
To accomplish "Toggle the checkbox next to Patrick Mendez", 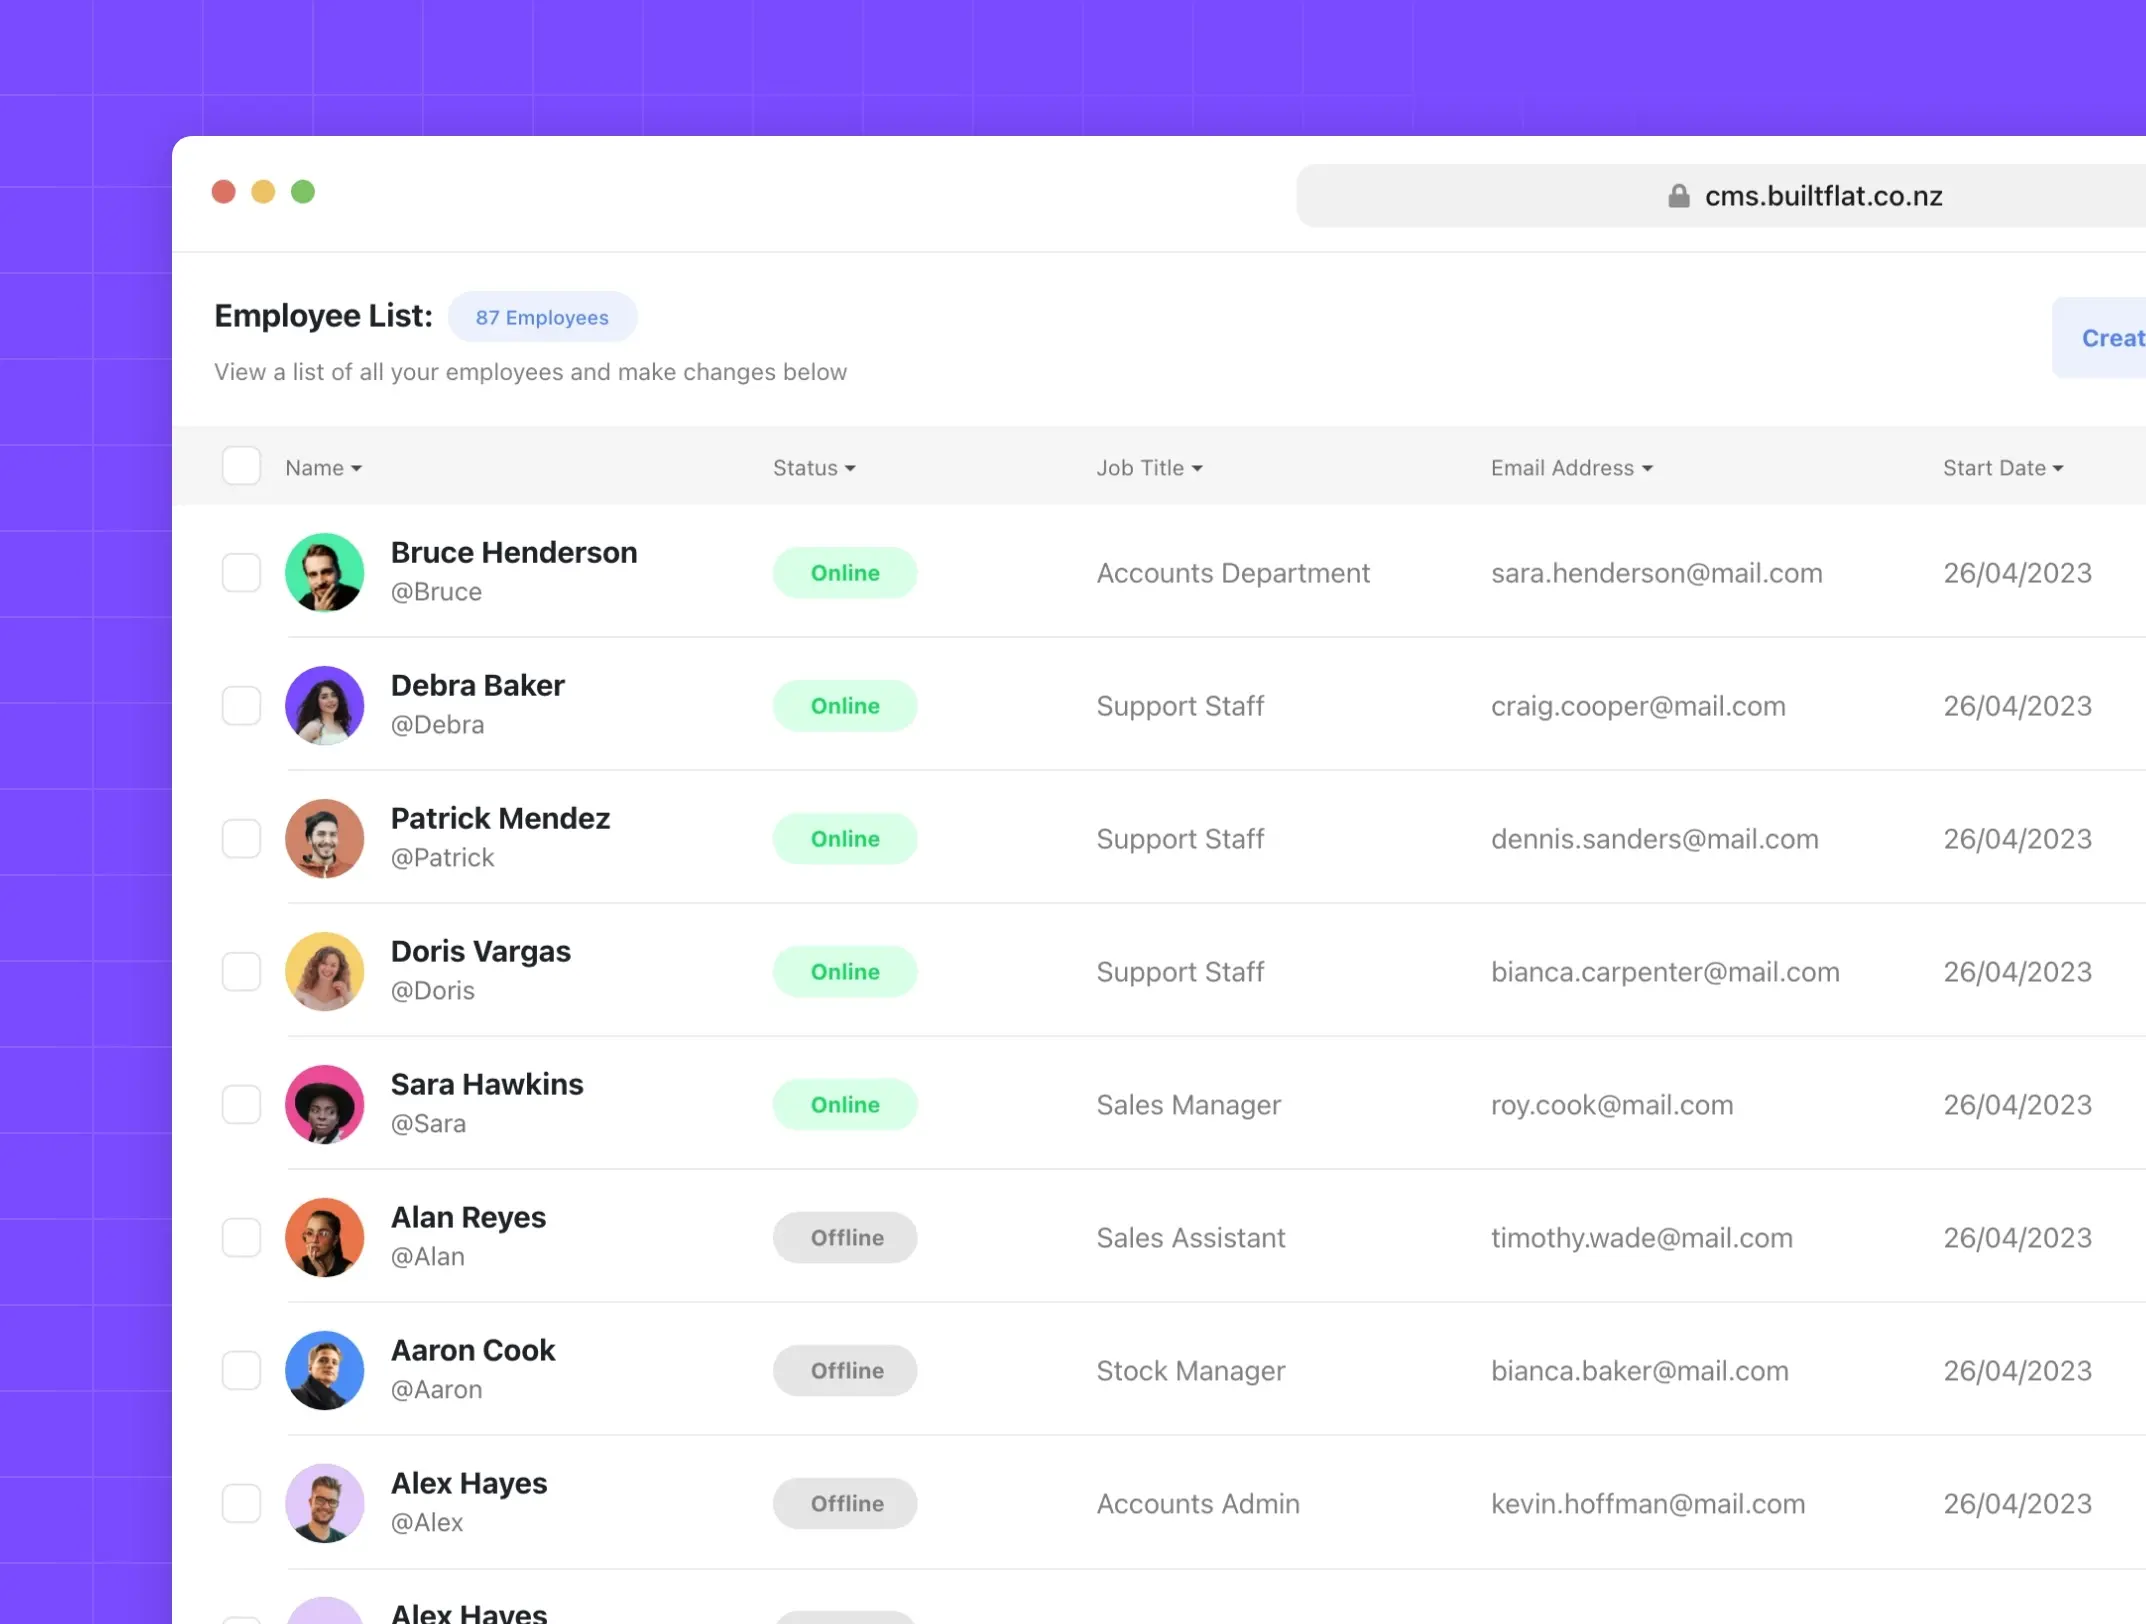I will coord(241,836).
